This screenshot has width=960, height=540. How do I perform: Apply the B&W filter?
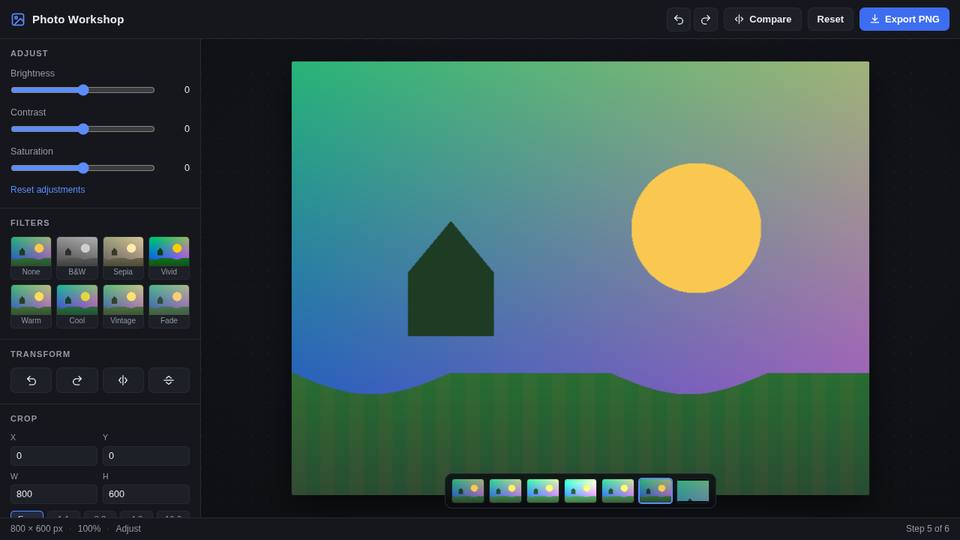(77, 258)
